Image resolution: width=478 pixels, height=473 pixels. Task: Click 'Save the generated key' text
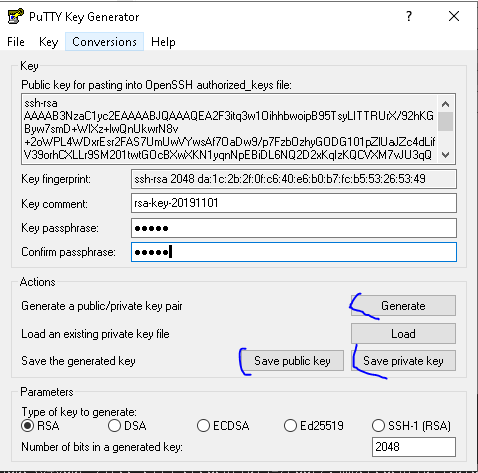point(78,361)
